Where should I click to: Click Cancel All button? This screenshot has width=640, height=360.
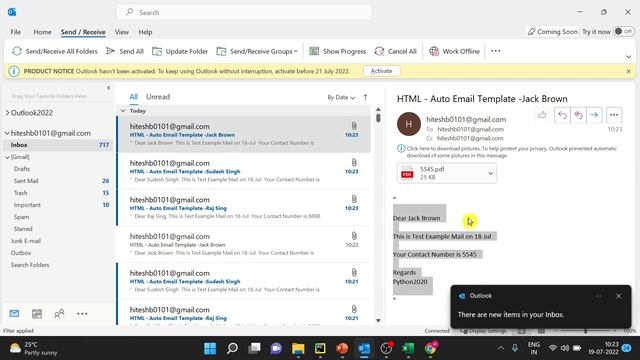click(x=395, y=51)
